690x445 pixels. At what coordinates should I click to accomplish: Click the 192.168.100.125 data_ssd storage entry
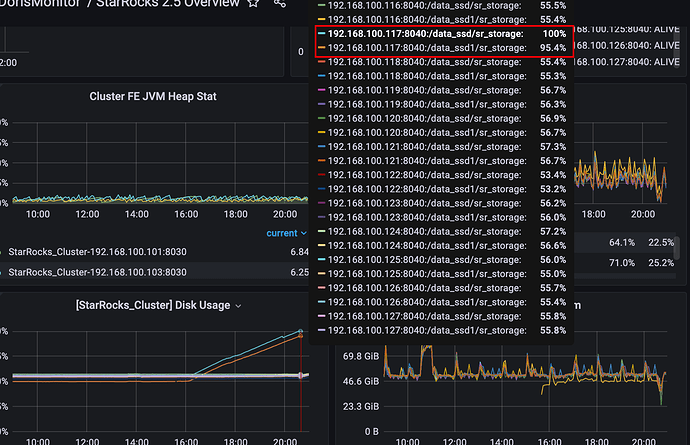coord(442,260)
